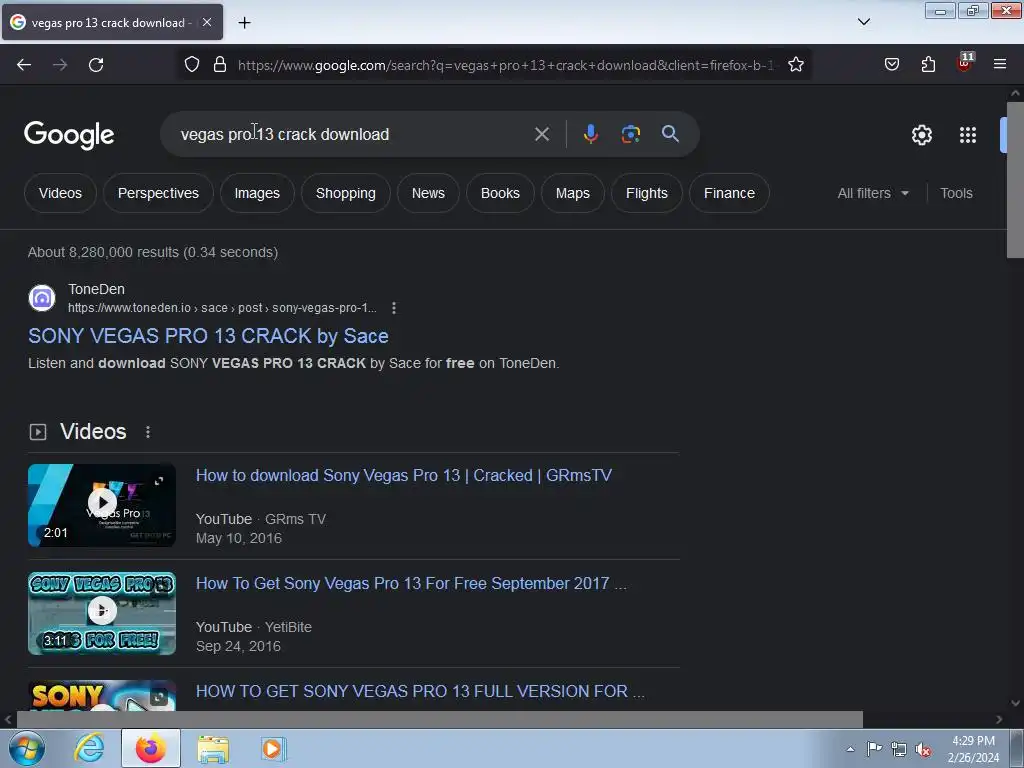The width and height of the screenshot is (1024, 768).
Task: Click the Google logo
Action: pyautogui.click(x=69, y=135)
